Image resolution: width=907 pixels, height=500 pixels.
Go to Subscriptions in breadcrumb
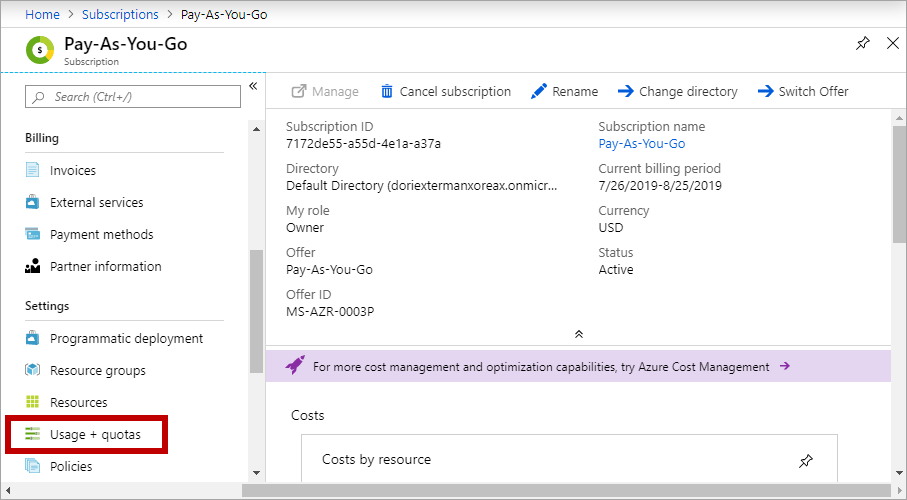click(x=120, y=14)
